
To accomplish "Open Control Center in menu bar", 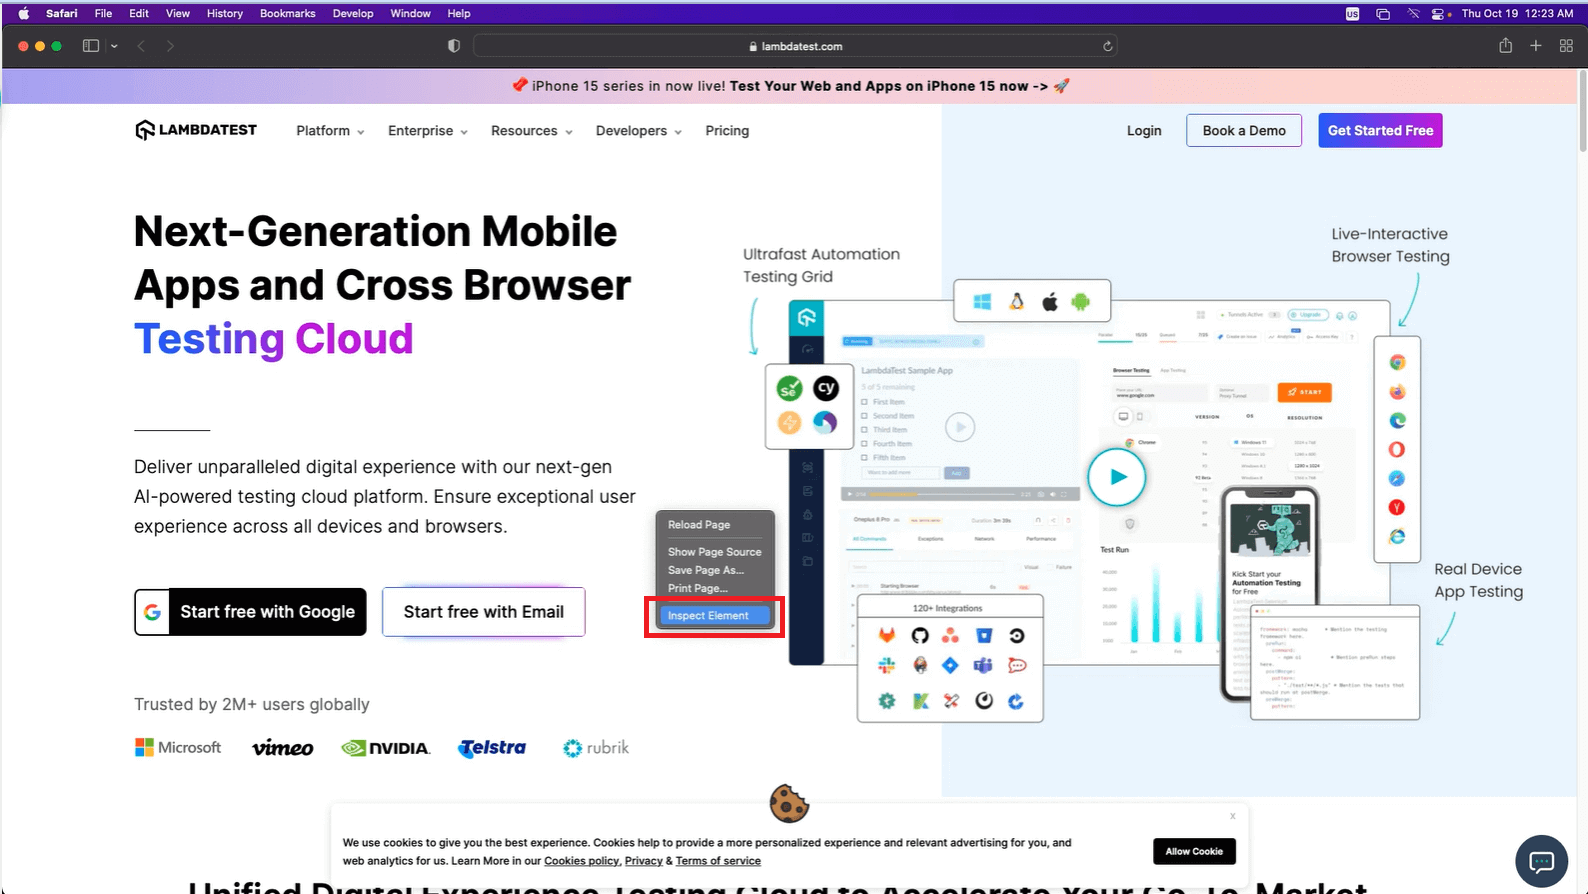I will tap(1438, 13).
